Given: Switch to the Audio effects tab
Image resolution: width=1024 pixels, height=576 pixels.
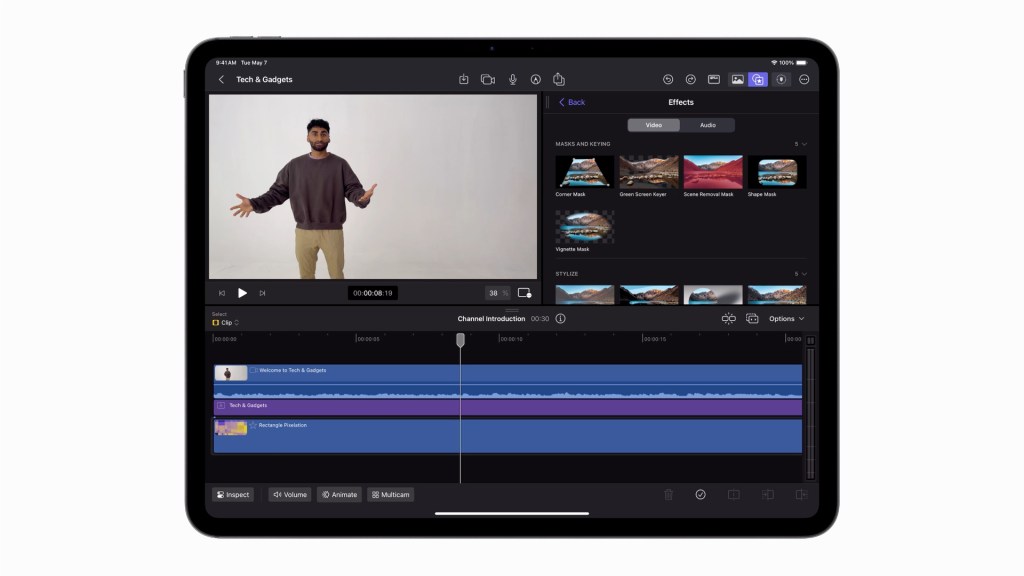Looking at the screenshot, I should coord(708,125).
